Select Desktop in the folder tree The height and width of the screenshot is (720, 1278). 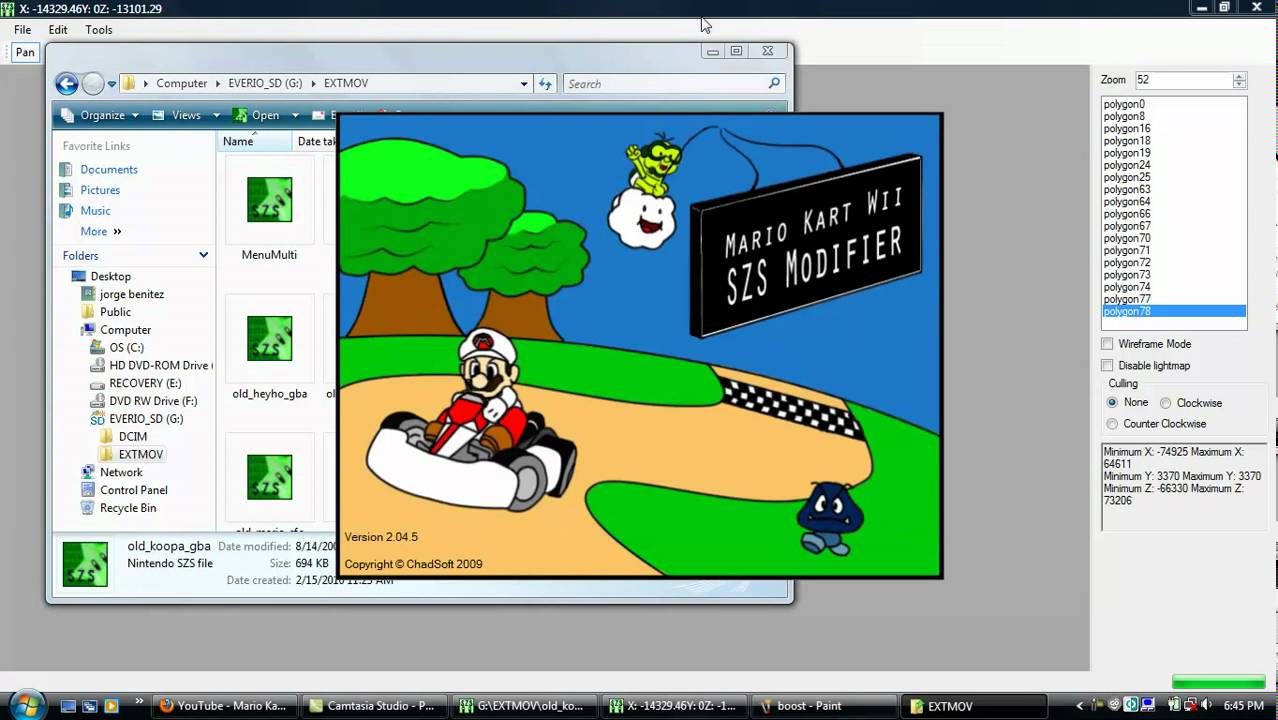tap(110, 277)
